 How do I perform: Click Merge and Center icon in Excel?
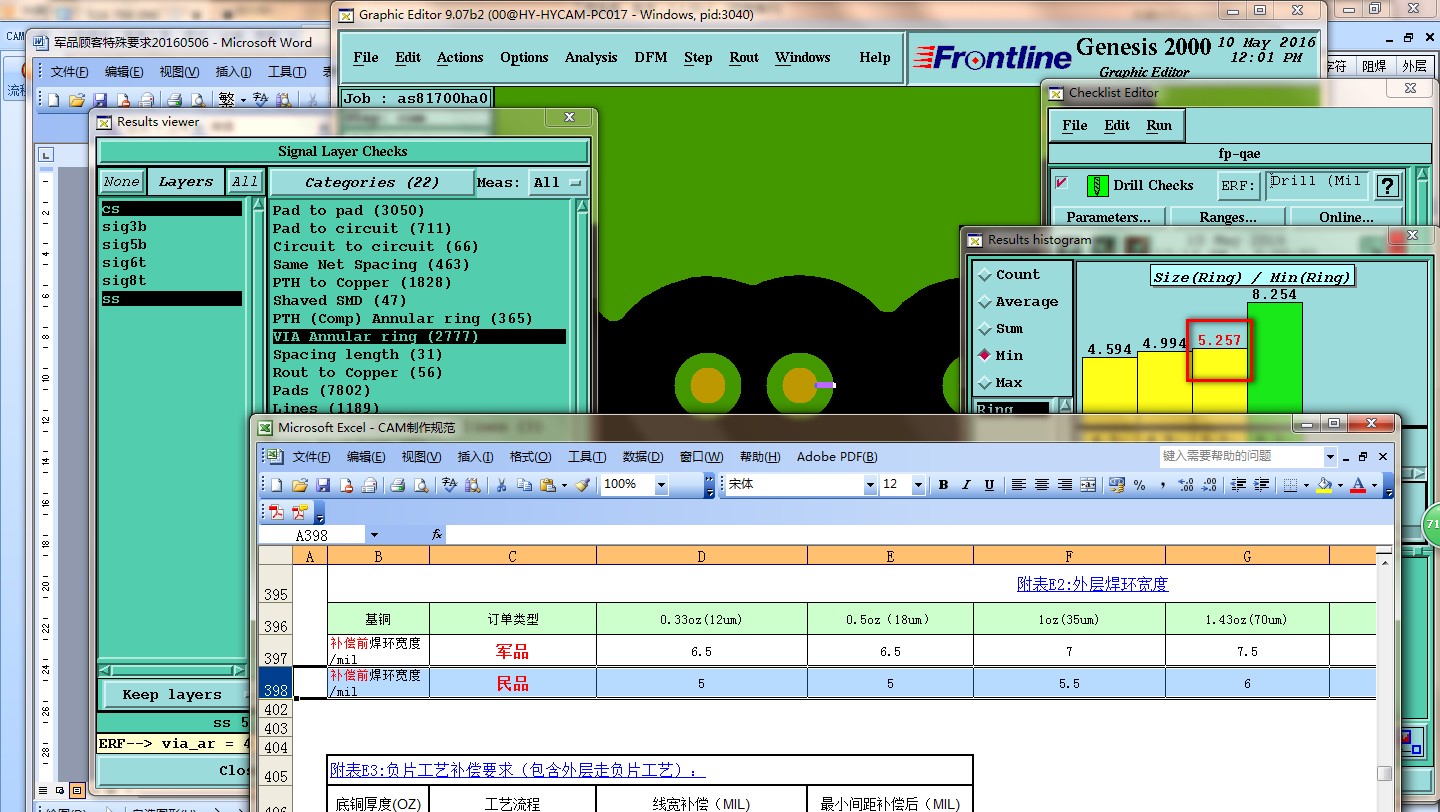pyautogui.click(x=1088, y=485)
